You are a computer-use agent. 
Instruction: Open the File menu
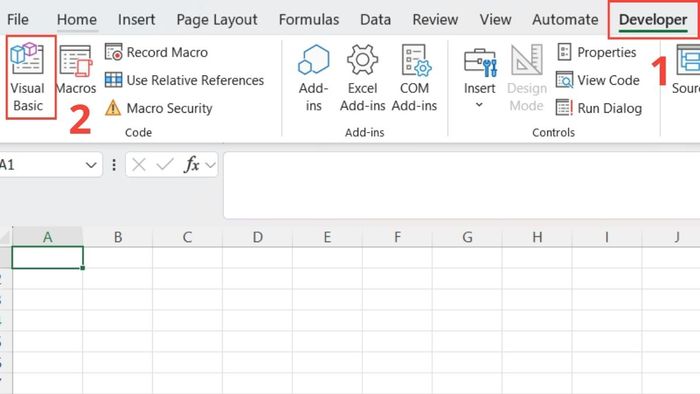[x=18, y=20]
